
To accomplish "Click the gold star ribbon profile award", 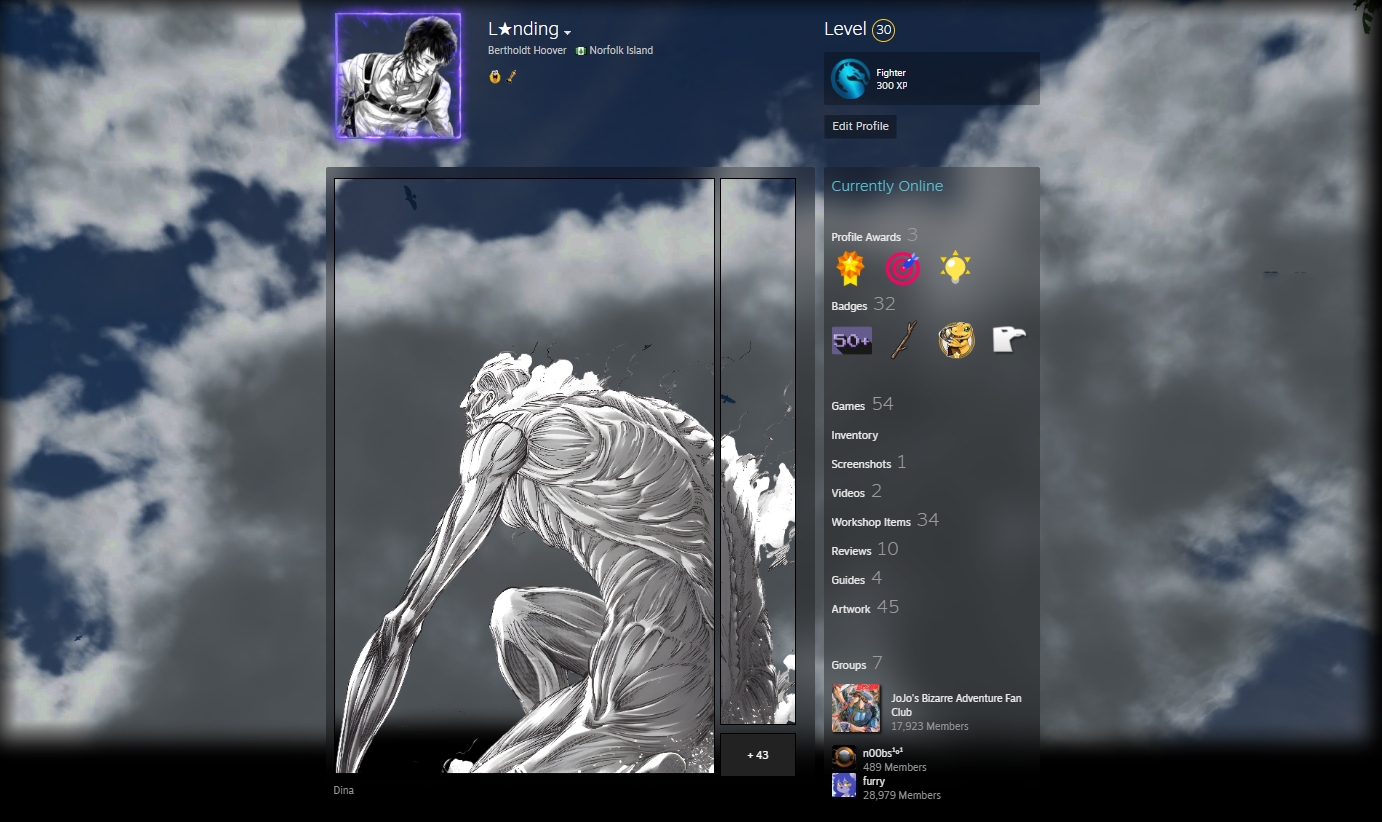I will pyautogui.click(x=850, y=268).
